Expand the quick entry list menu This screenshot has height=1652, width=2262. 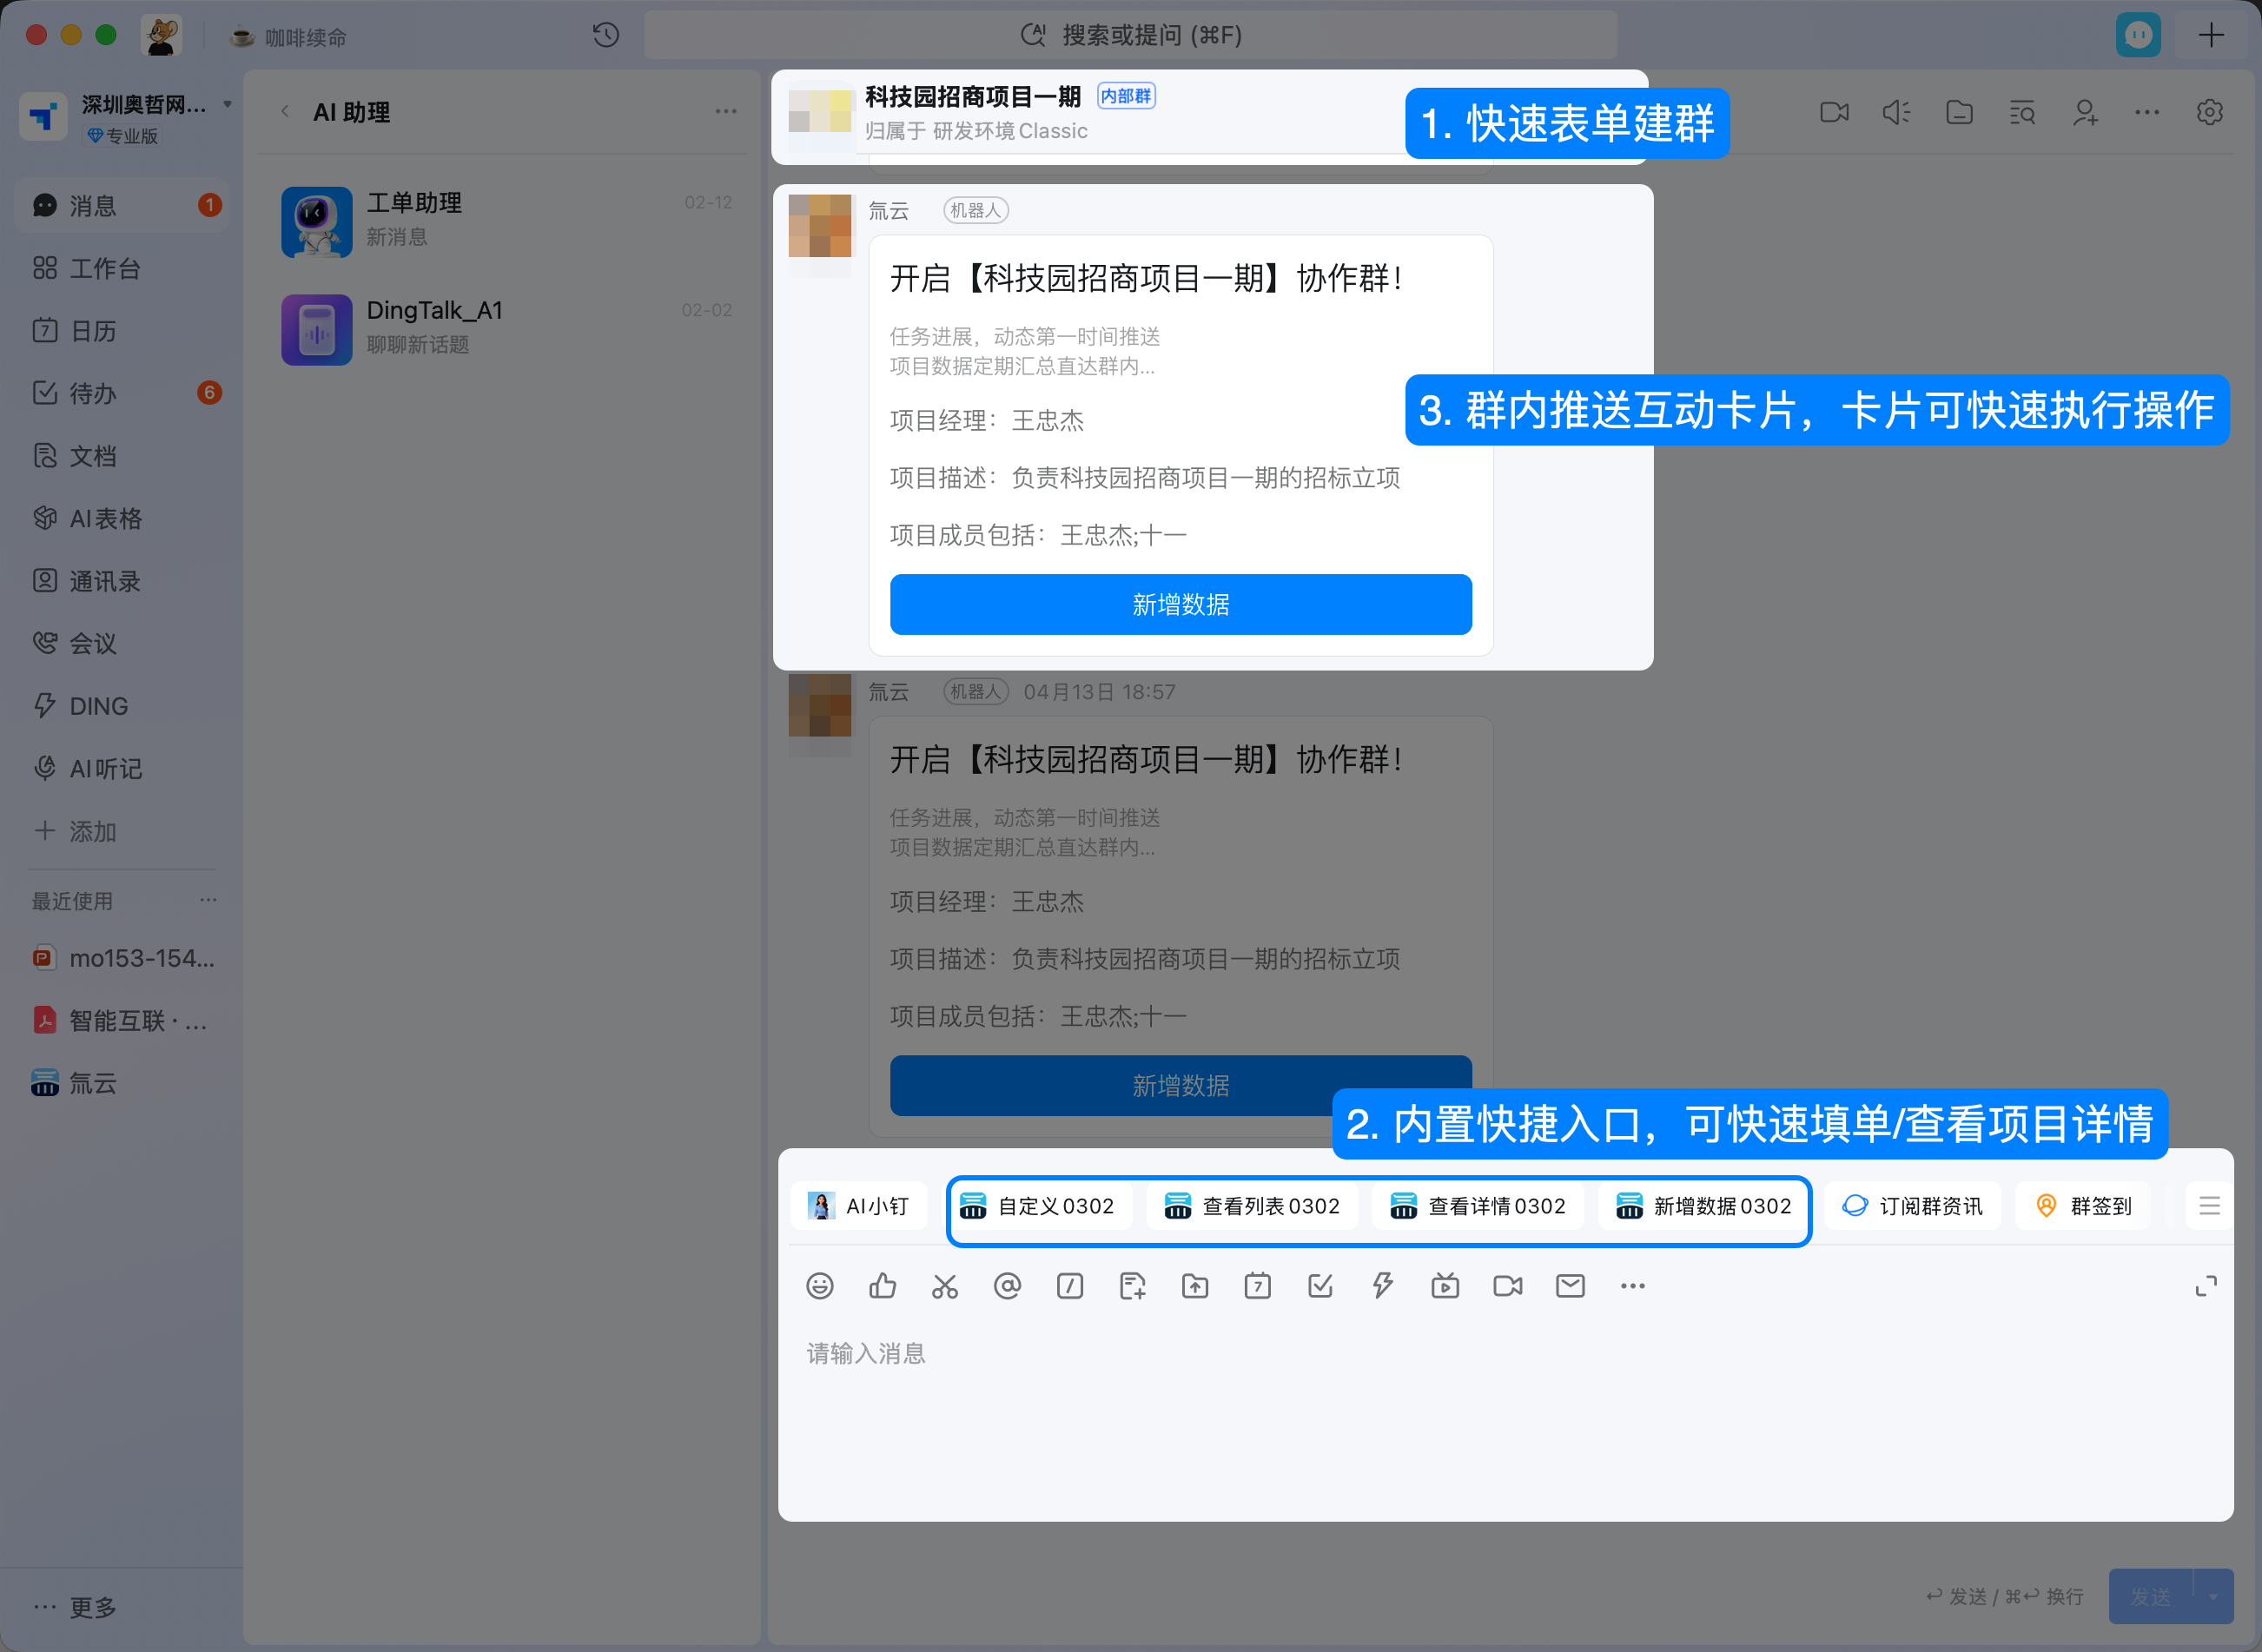pos(2209,1206)
